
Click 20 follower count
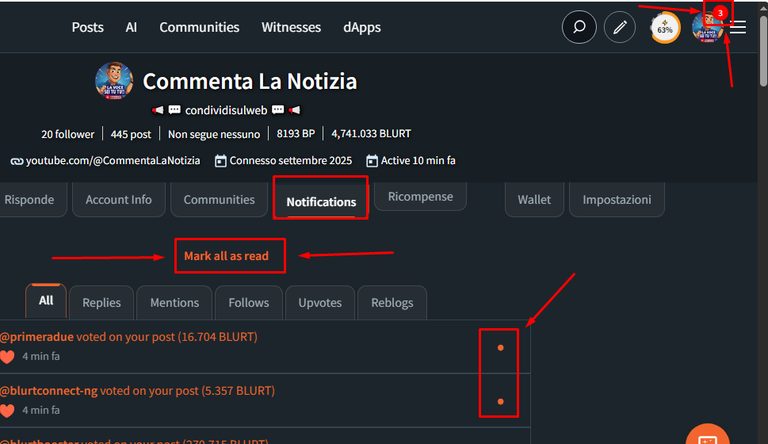(68, 134)
